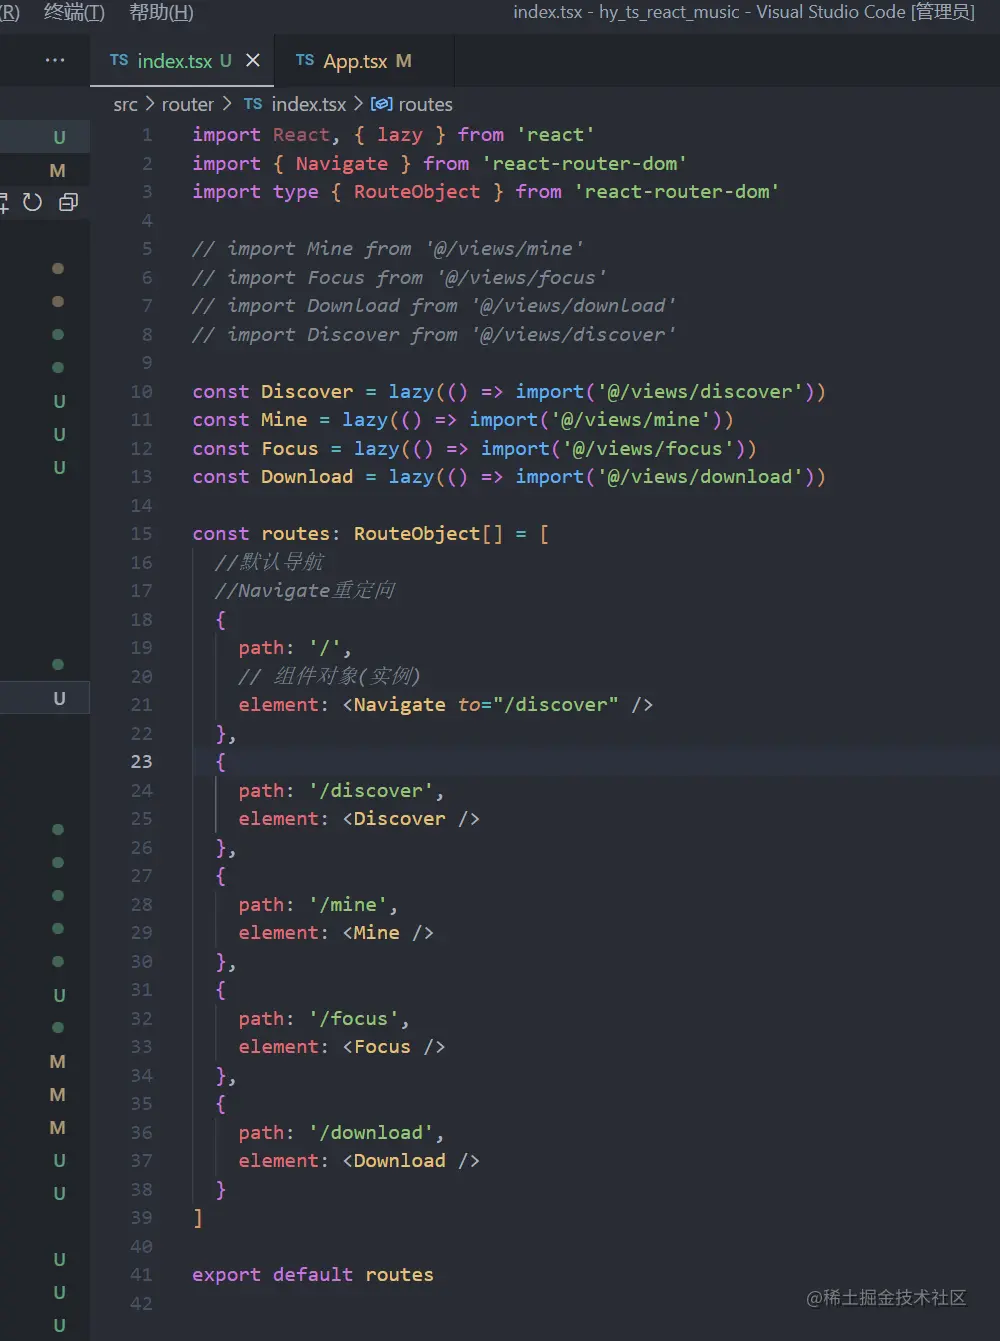Image resolution: width=1000 pixels, height=1341 pixels.
Task: Click line number 1 in the gutter
Action: pyautogui.click(x=148, y=135)
